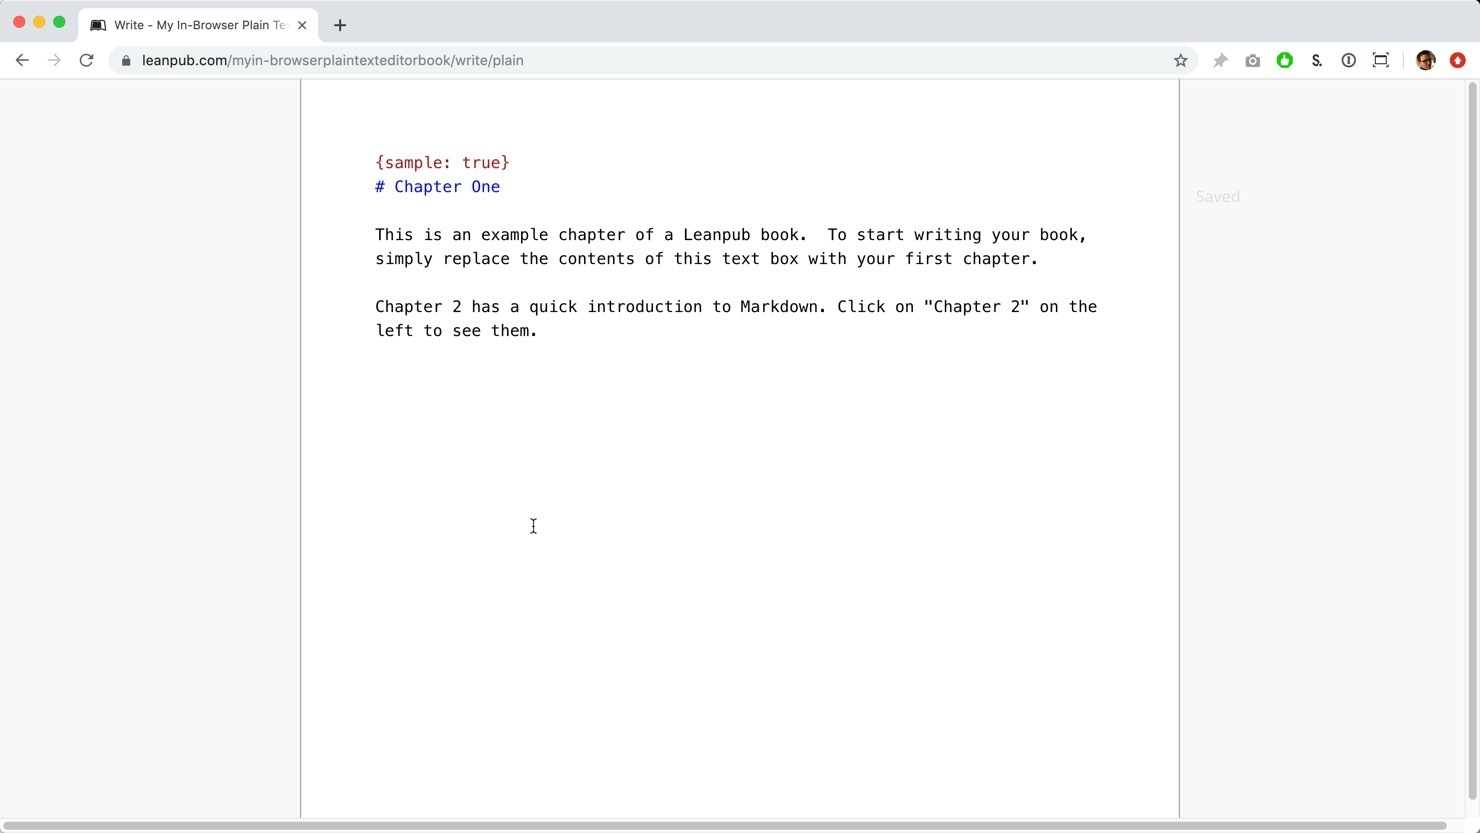Click the vertical scrollbar on the right
Viewport: 1480px width, 833px height.
click(x=1472, y=440)
